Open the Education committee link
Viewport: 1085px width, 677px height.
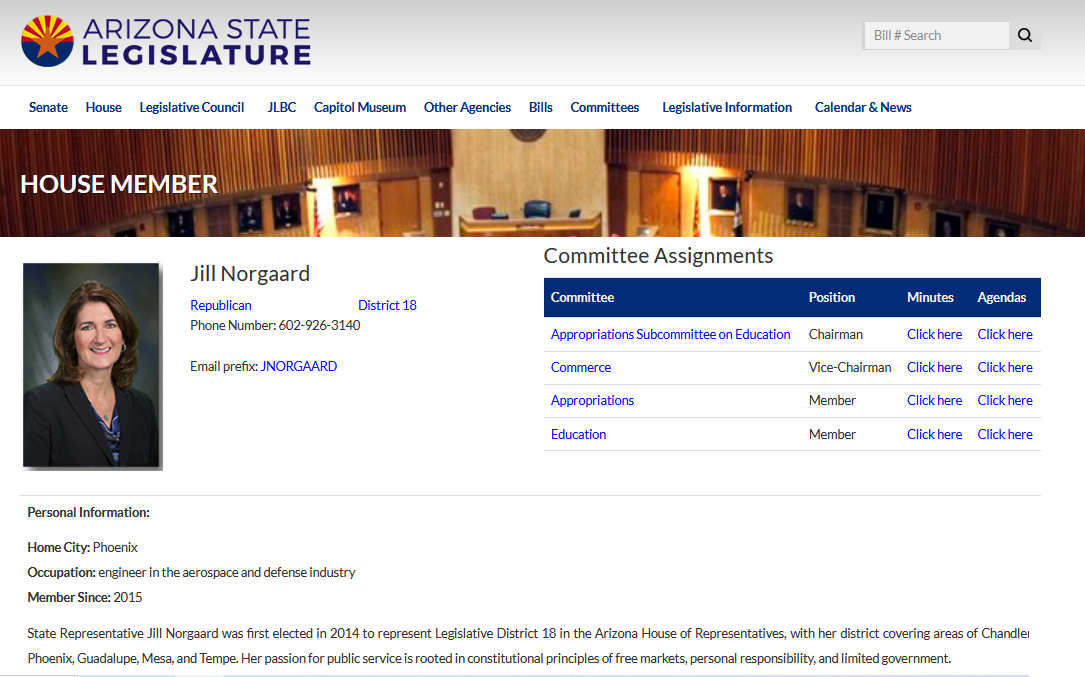(578, 435)
